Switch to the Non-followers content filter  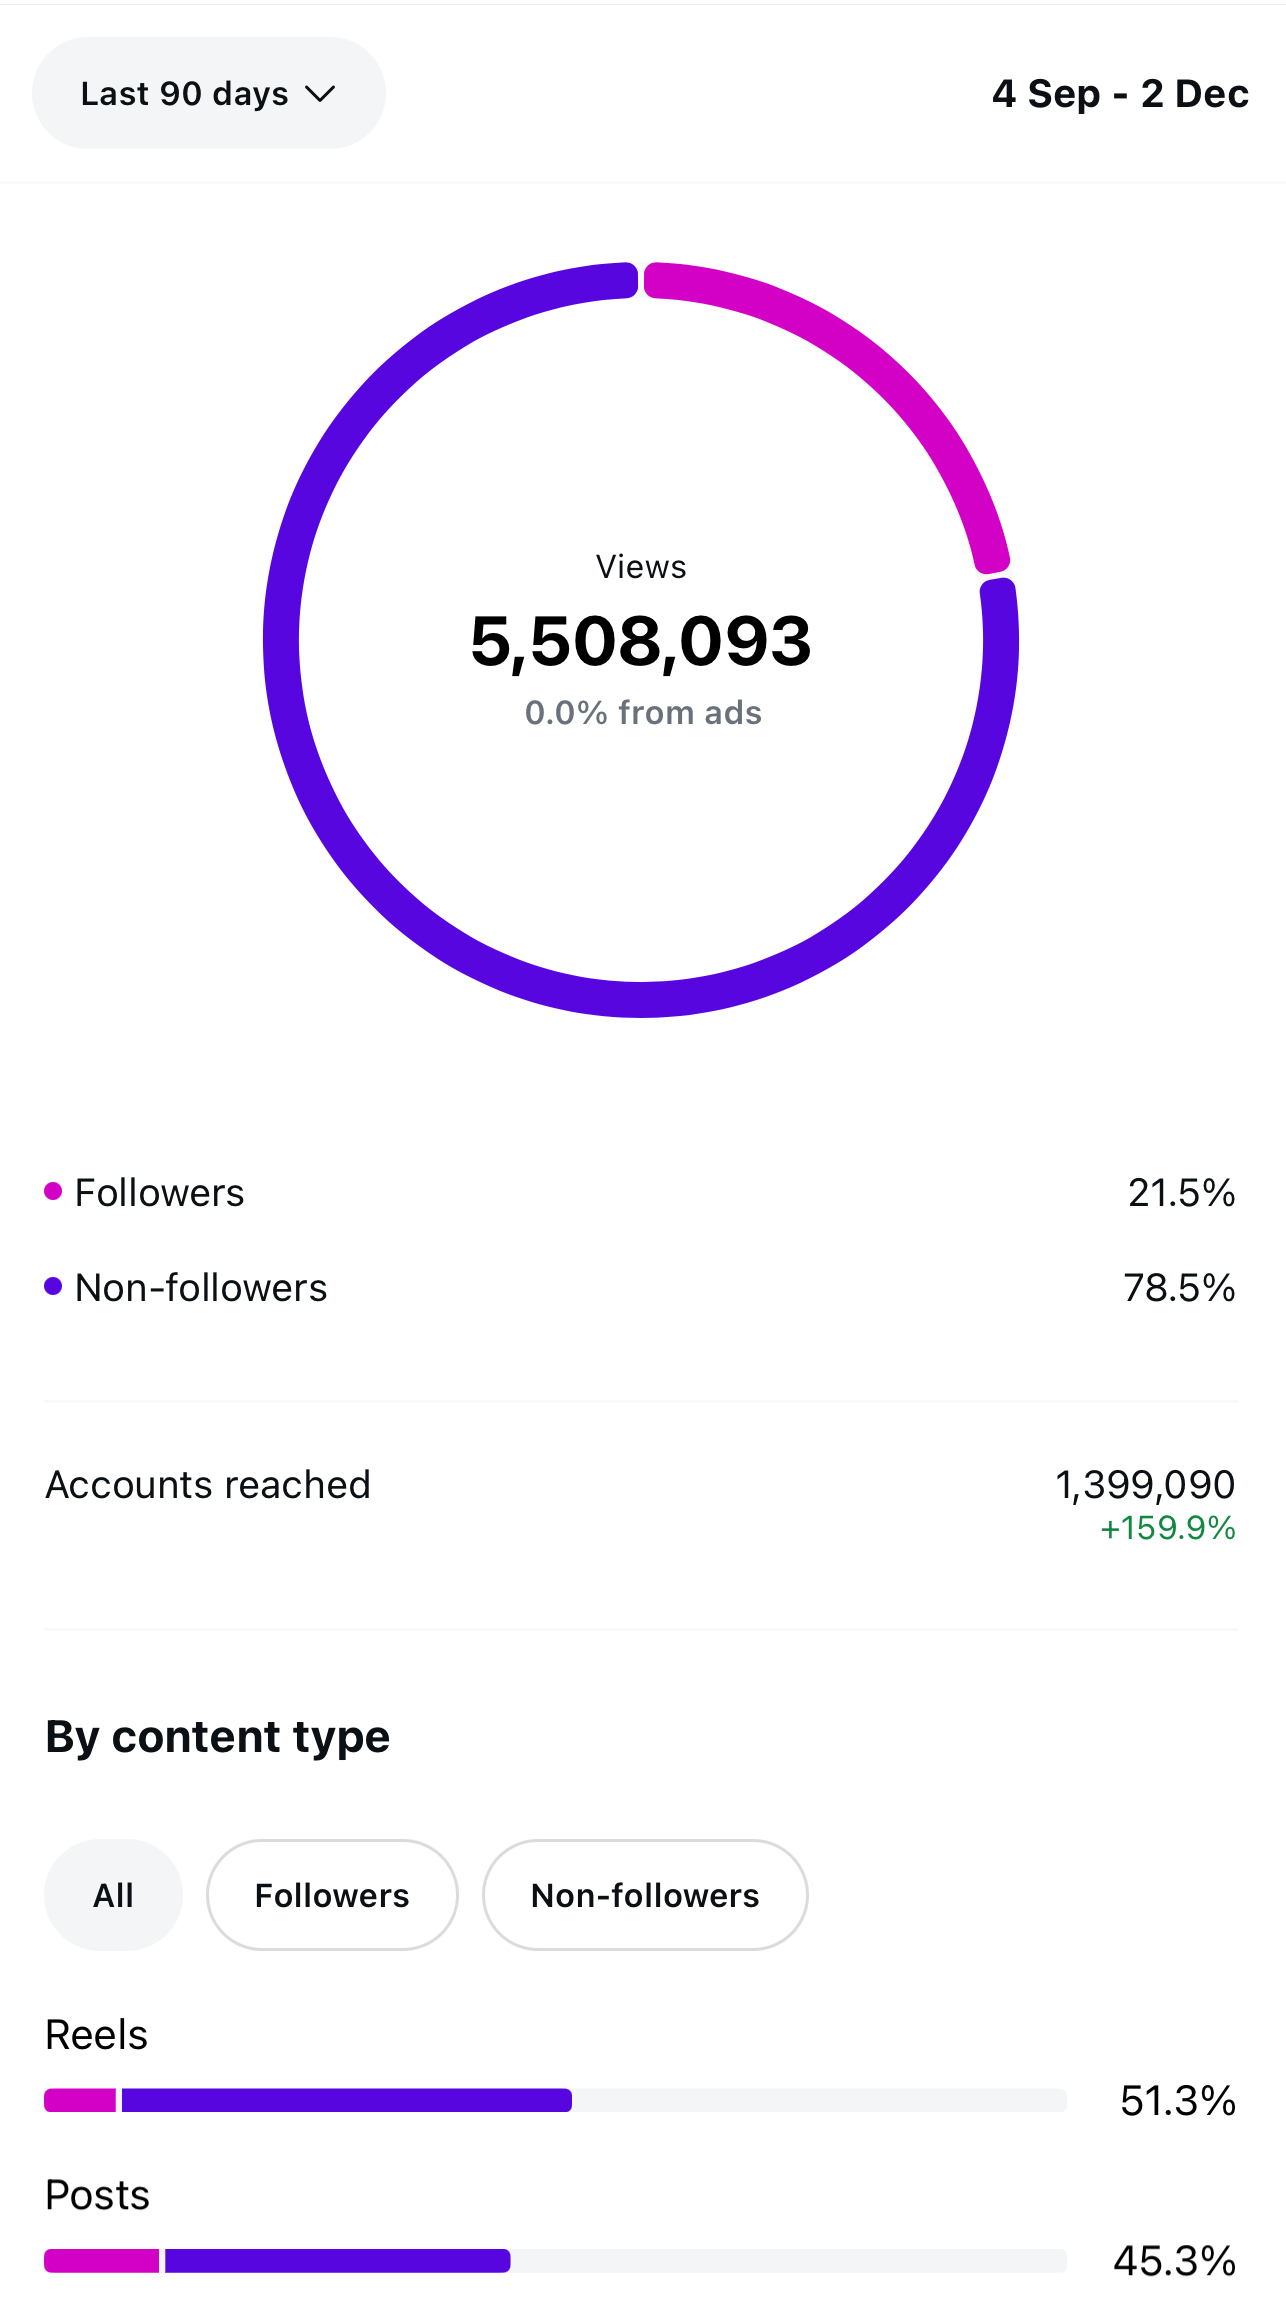coord(645,1895)
